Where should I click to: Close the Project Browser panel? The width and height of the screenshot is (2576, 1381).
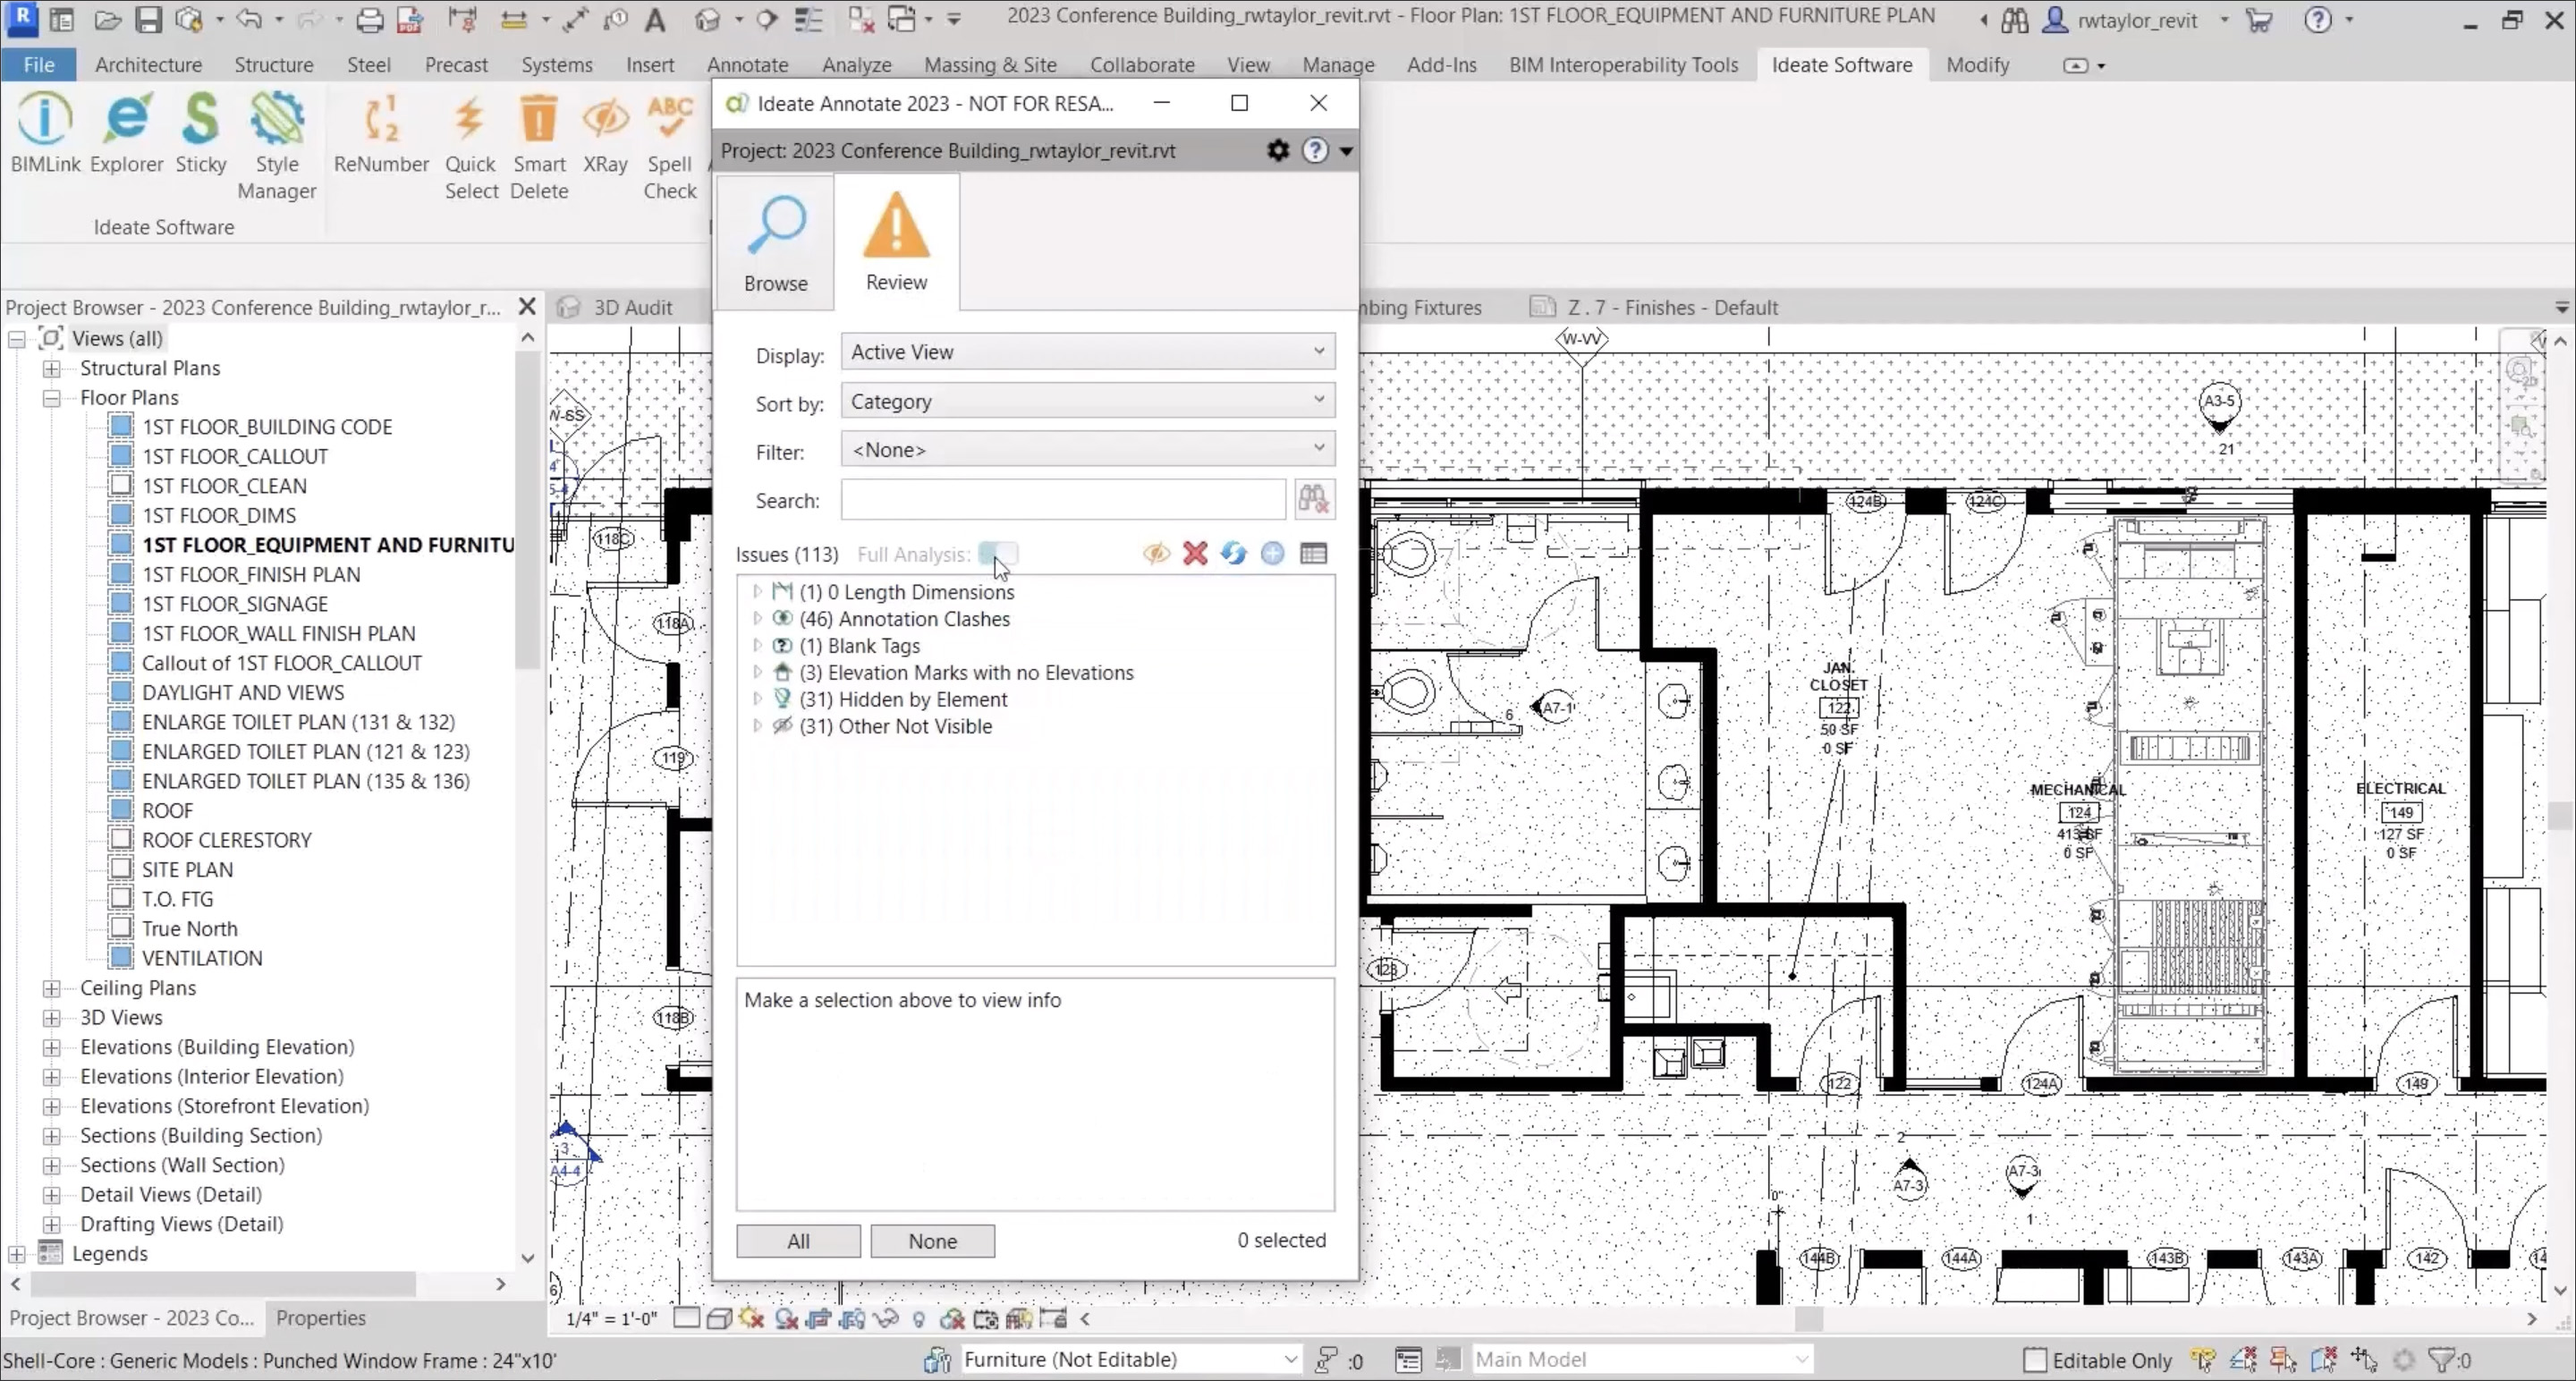pyautogui.click(x=527, y=307)
